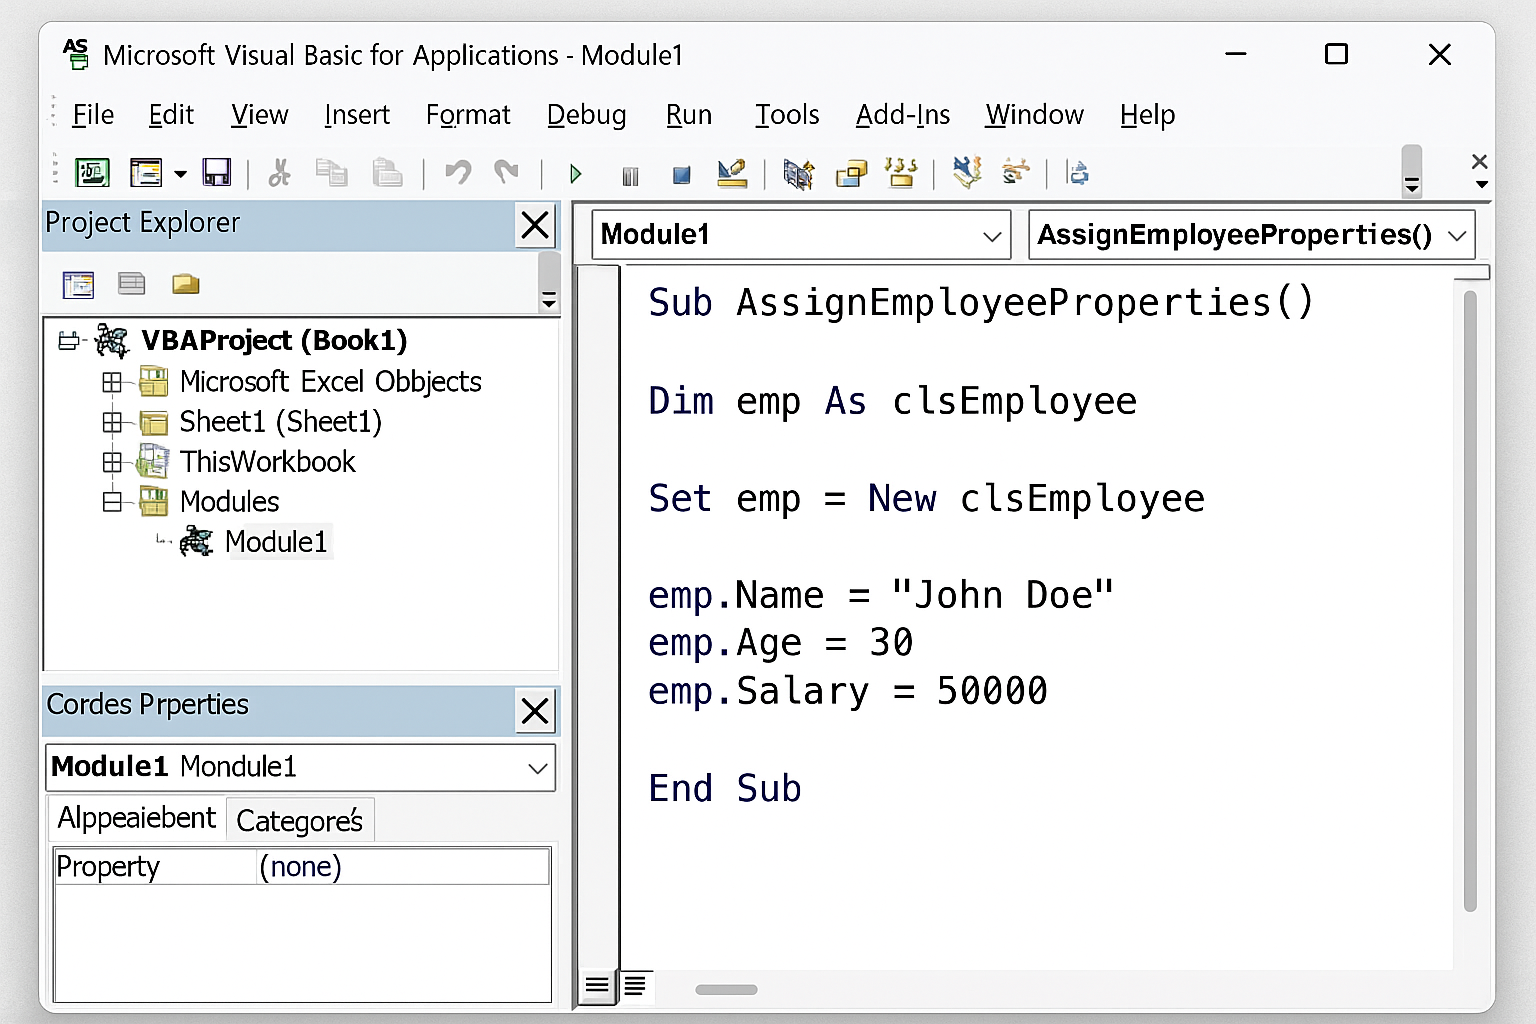Click the last blue icon on toolbar
The image size is (1536, 1024).
(1078, 173)
